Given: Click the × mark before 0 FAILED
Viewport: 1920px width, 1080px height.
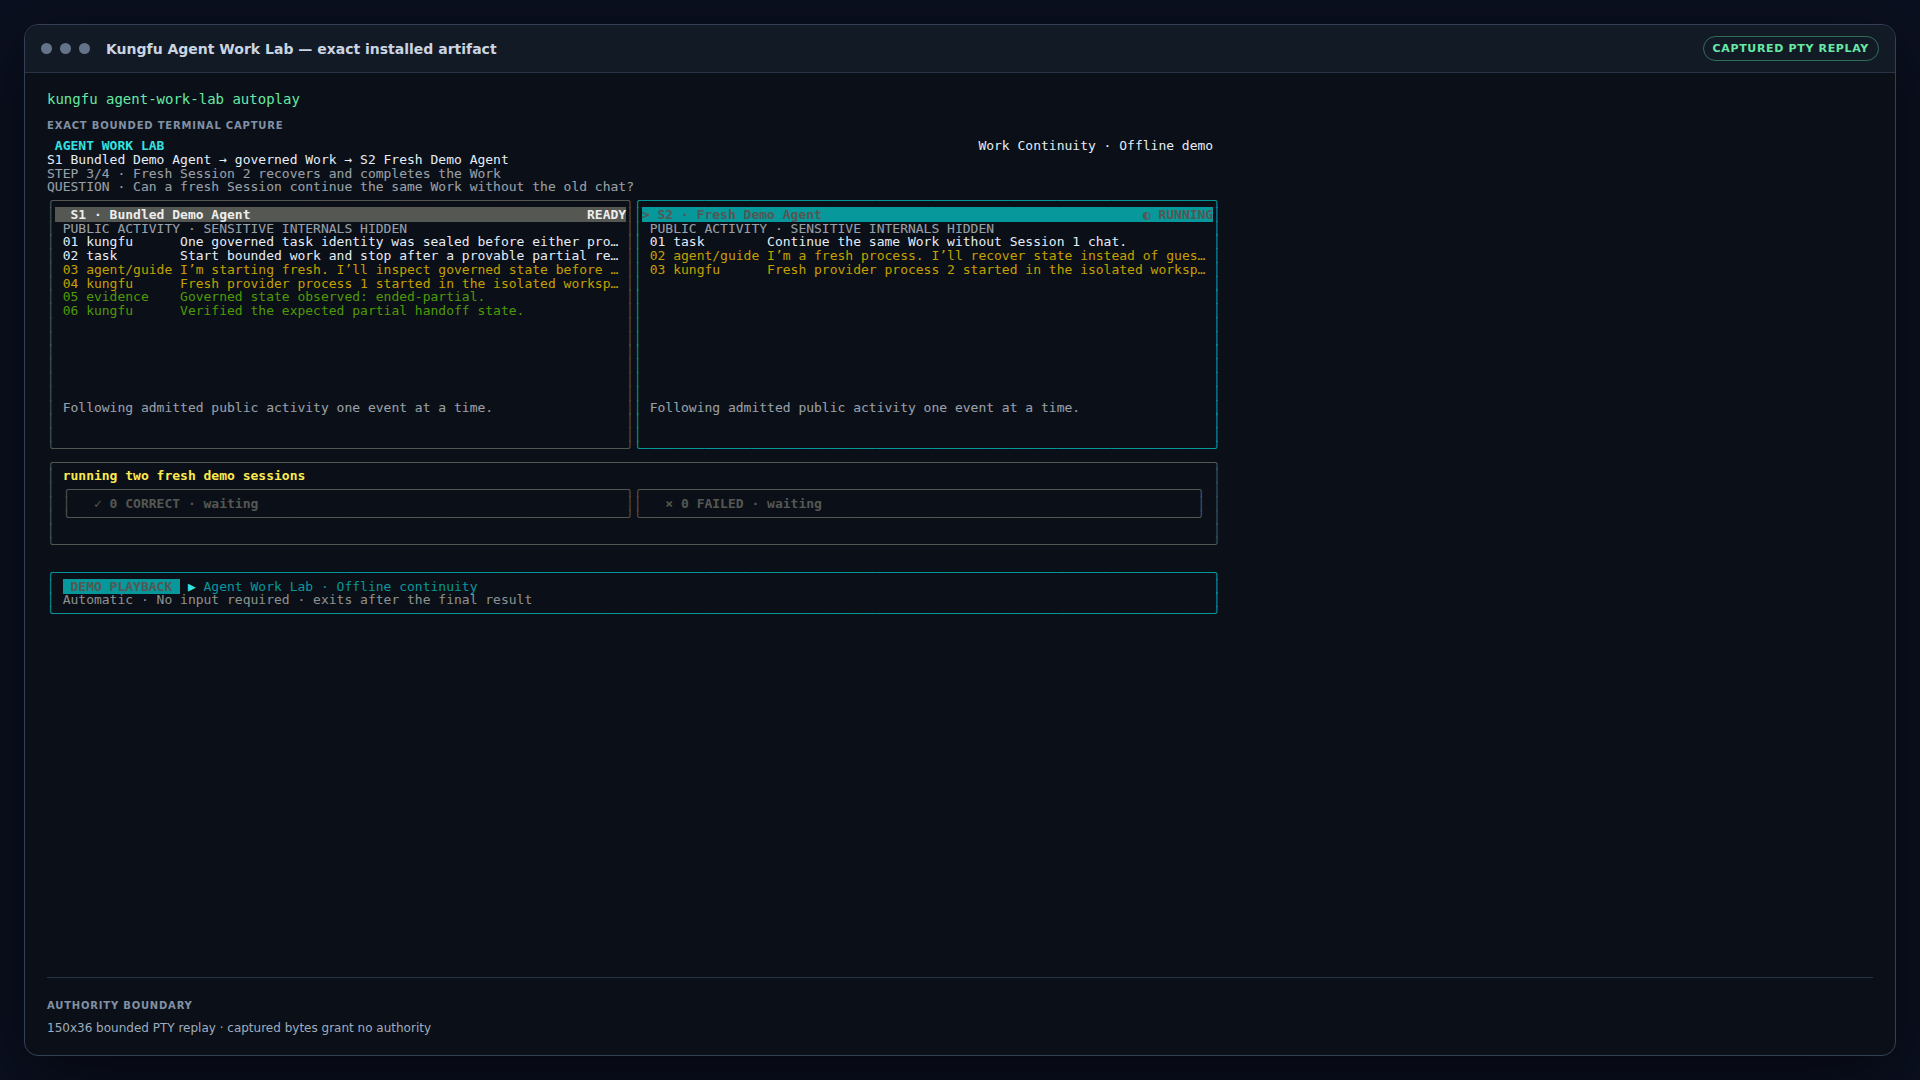Looking at the screenshot, I should [669, 504].
